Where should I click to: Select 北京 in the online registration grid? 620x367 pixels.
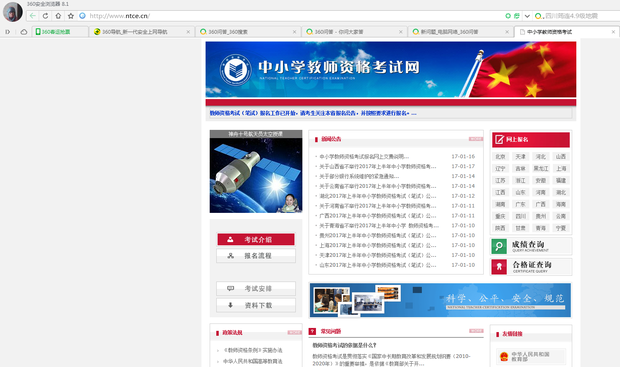(x=501, y=157)
